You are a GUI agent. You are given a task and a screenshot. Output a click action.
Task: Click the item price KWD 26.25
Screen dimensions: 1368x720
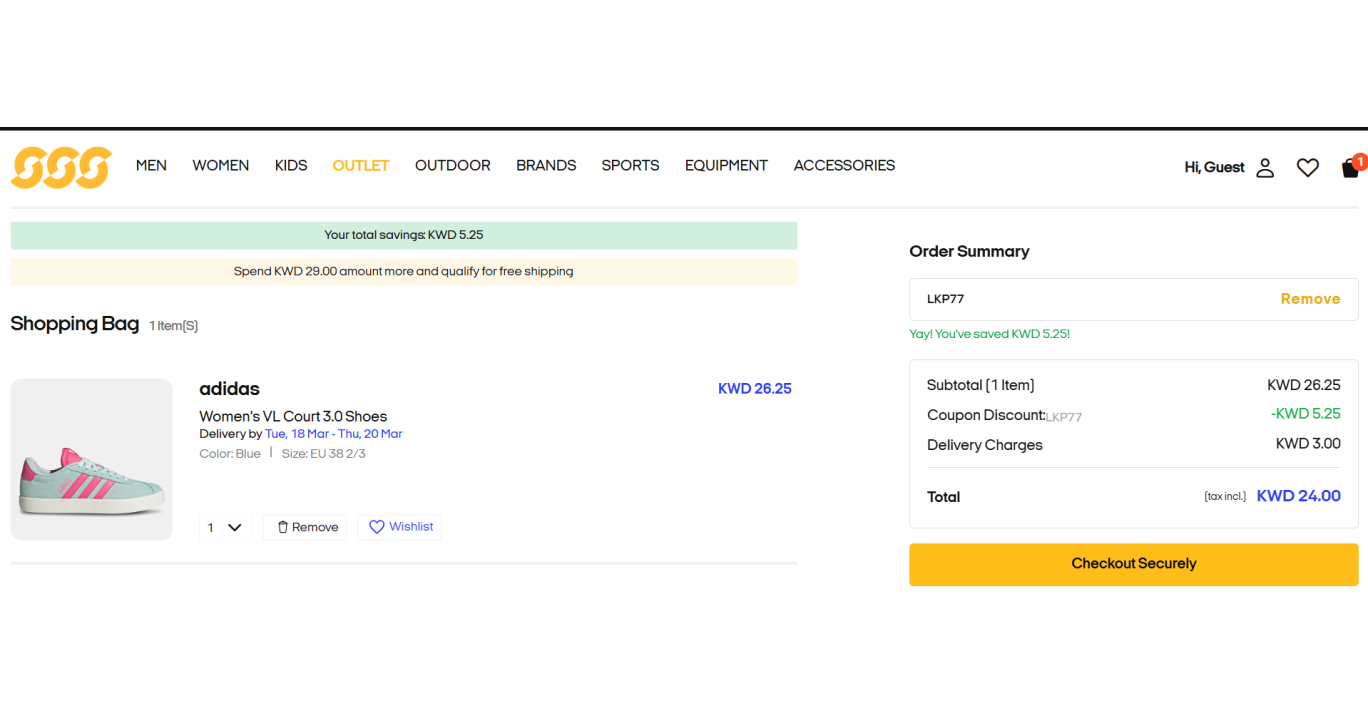(755, 389)
